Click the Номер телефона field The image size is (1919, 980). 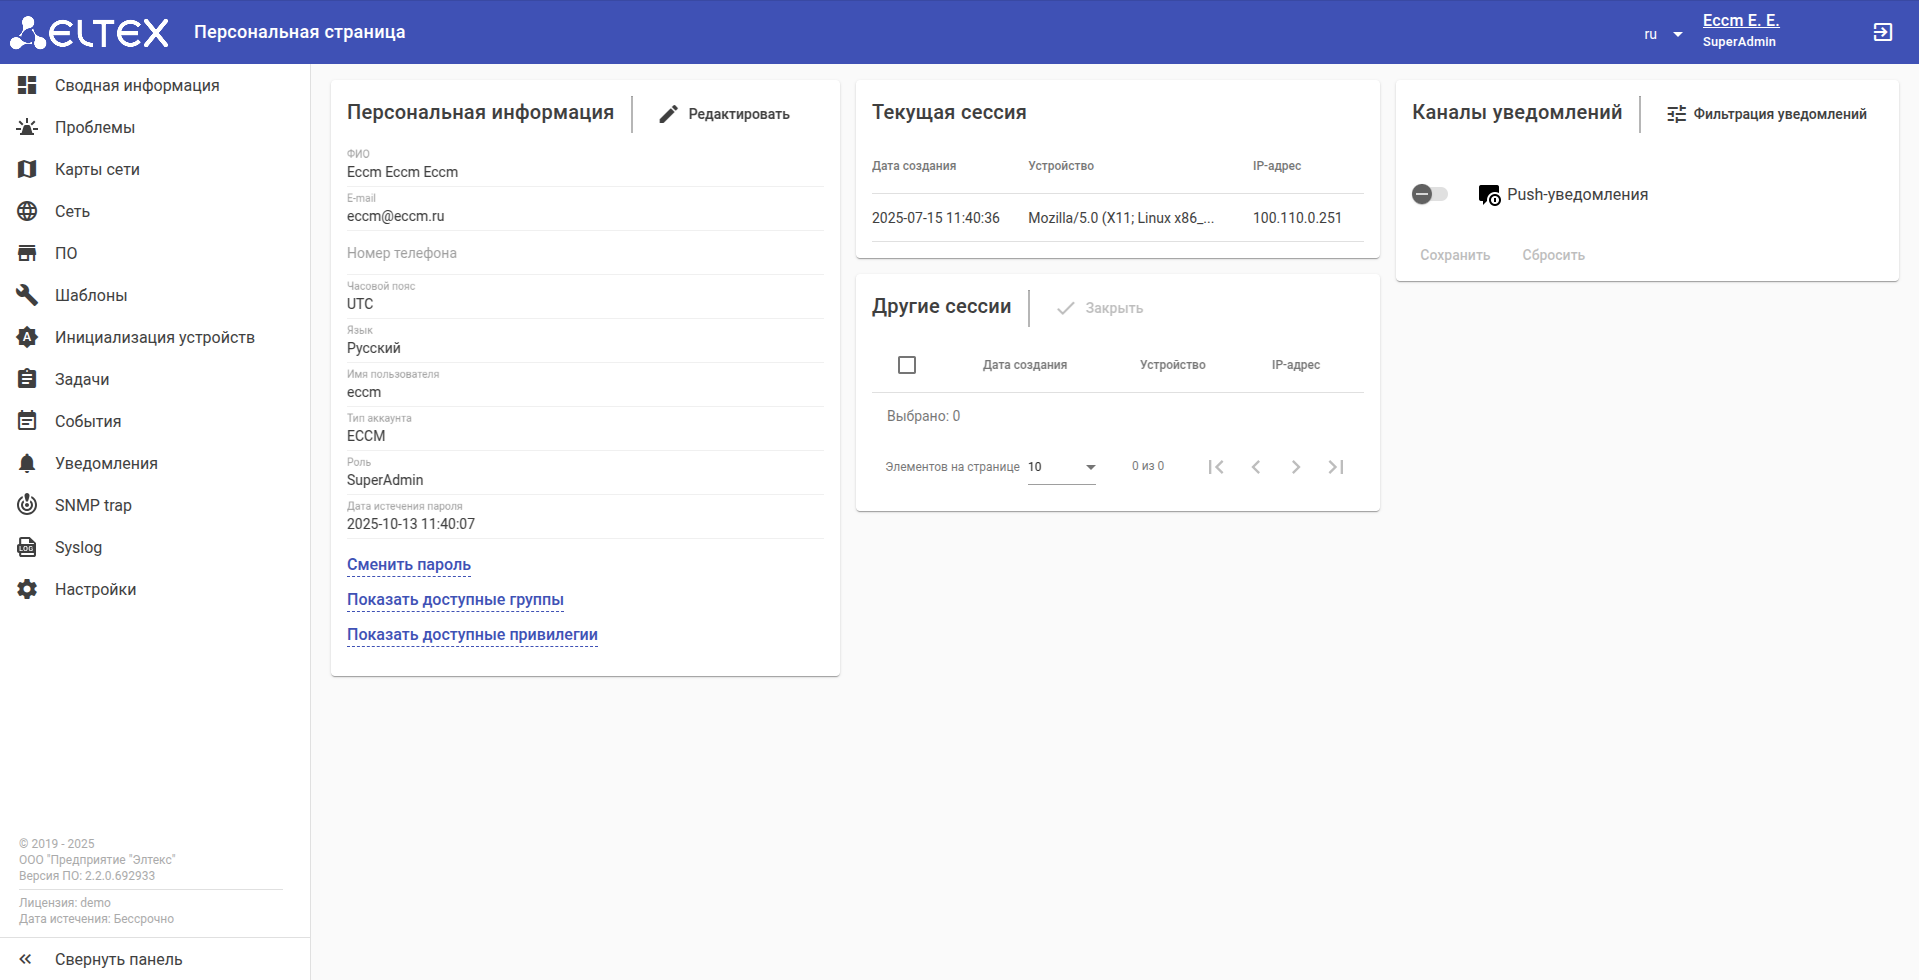click(x=584, y=253)
